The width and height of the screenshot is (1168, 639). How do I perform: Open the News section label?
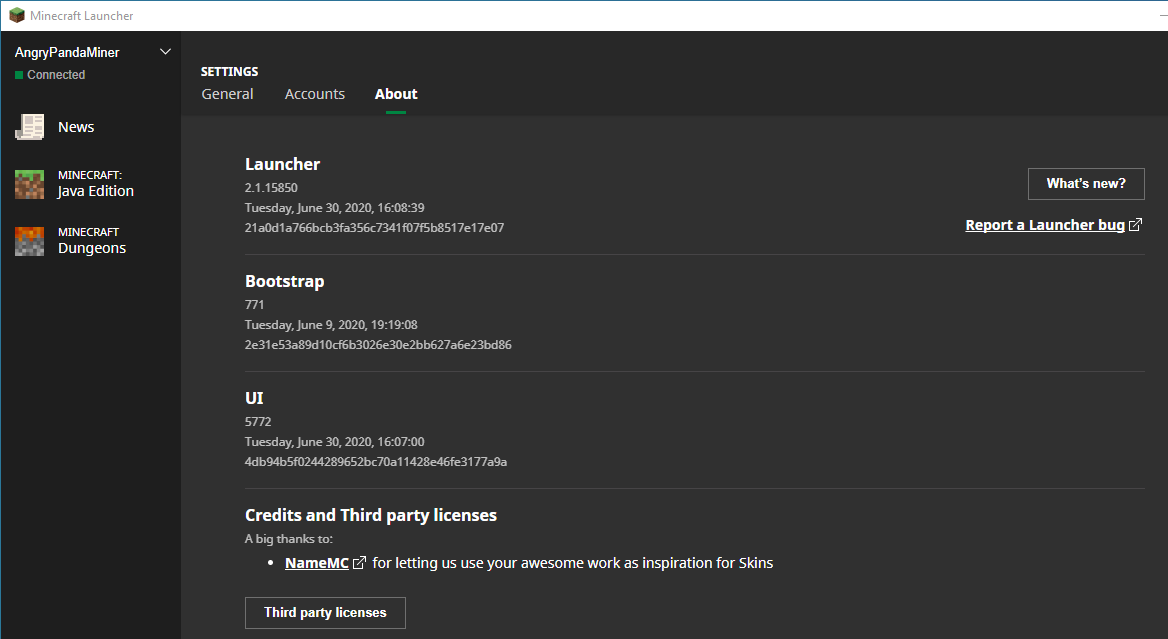(76, 127)
